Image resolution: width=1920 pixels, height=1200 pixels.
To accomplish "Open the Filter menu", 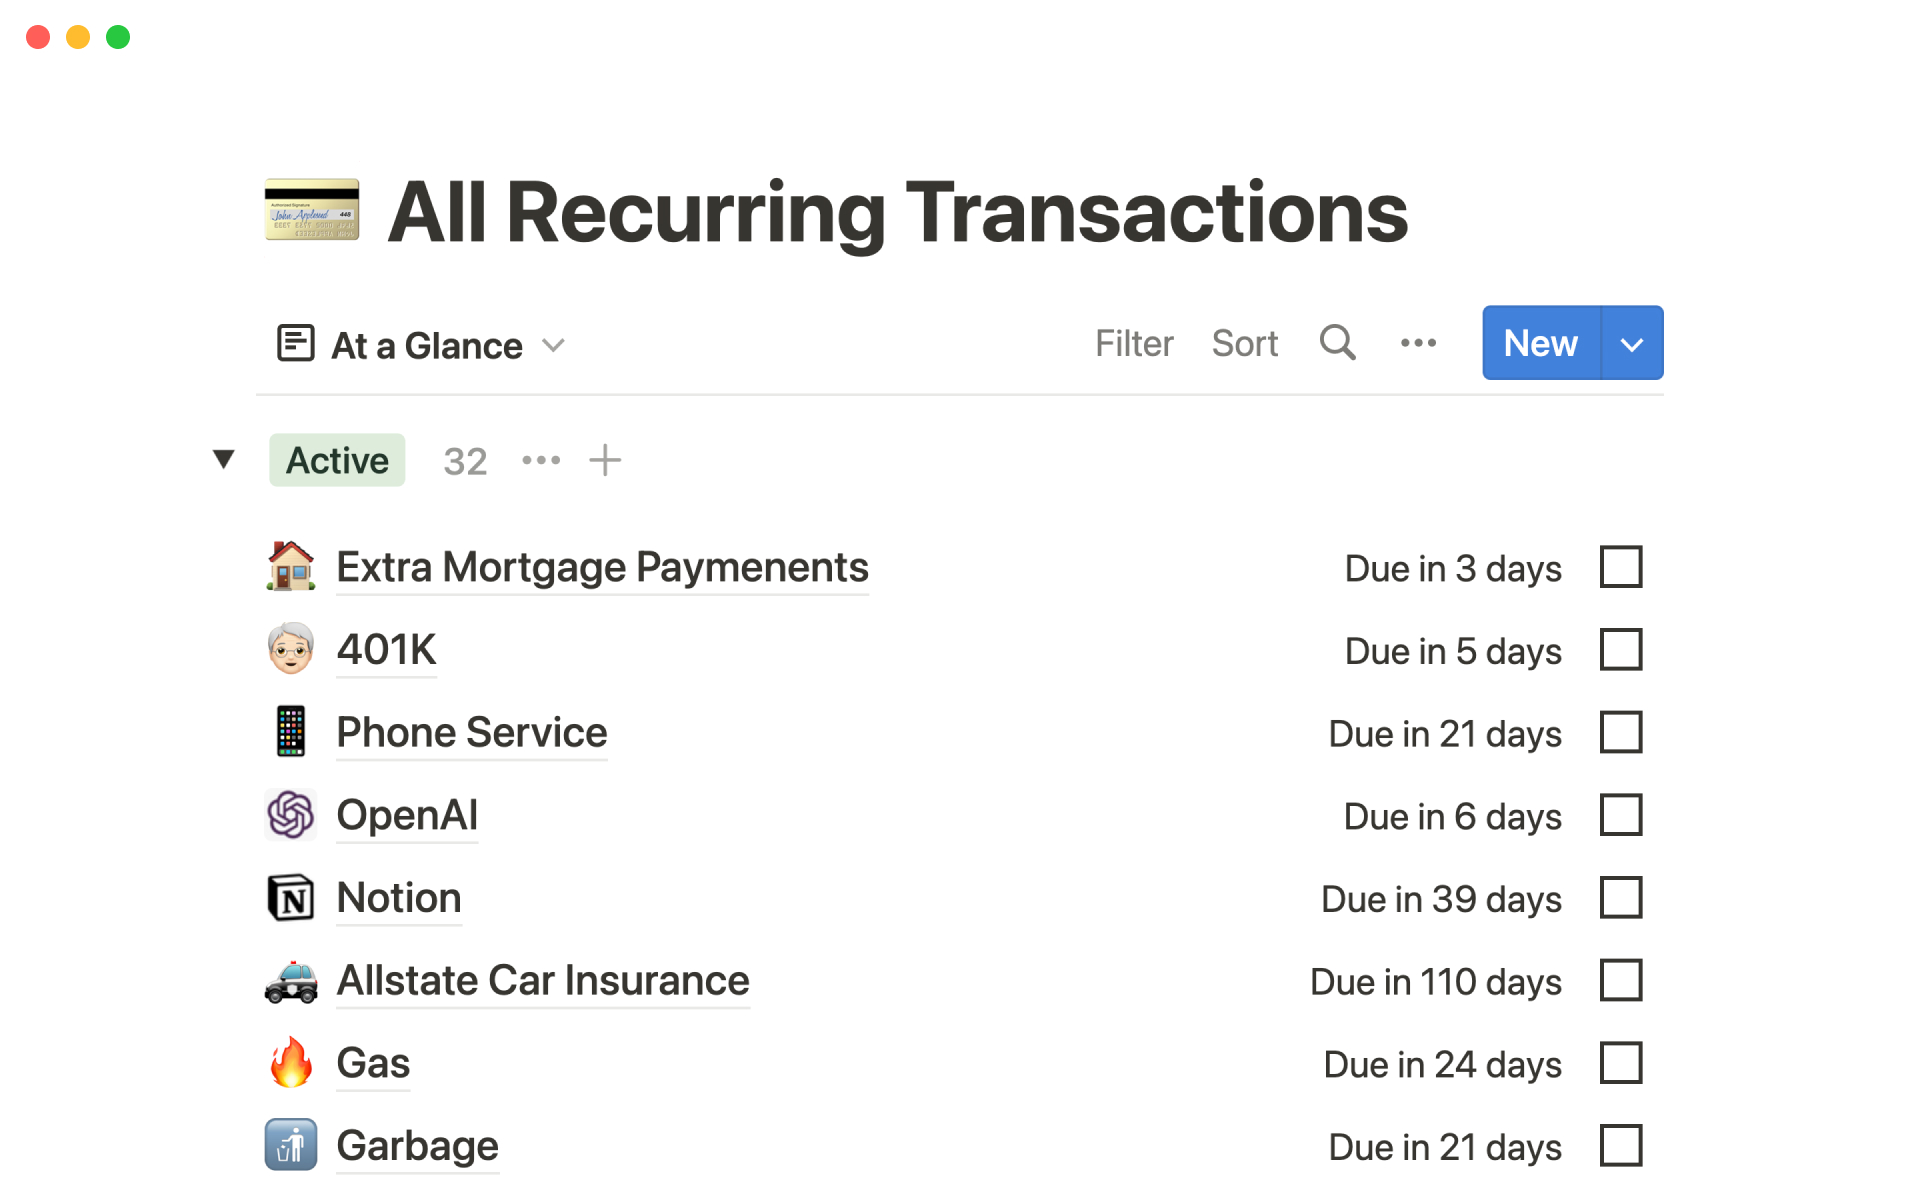I will tap(1133, 343).
